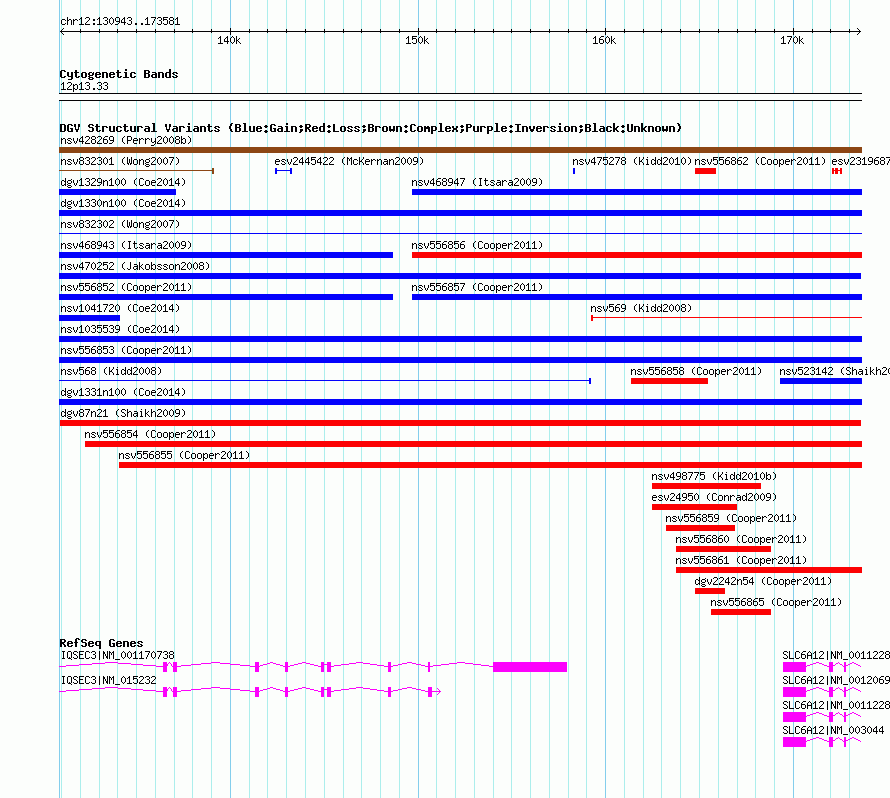Click dgv1331n100 (Coe2014) label
890x798 pixels.
(123, 392)
